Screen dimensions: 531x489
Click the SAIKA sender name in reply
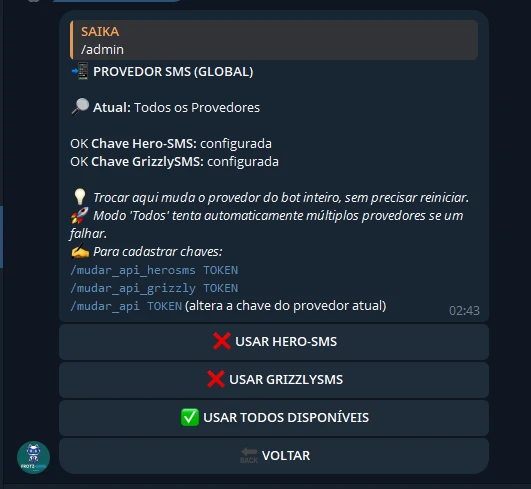(x=100, y=31)
